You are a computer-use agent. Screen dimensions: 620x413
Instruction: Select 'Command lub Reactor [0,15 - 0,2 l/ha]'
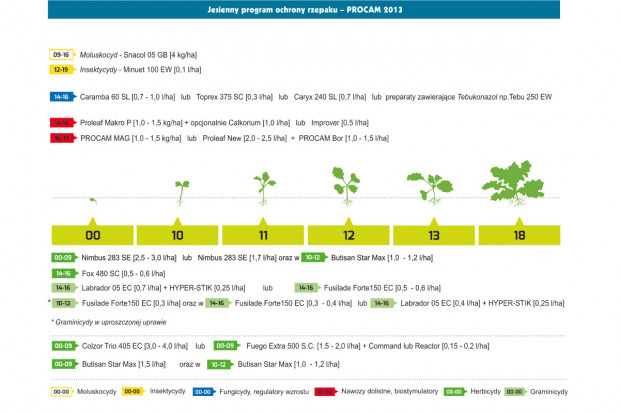[429, 346]
